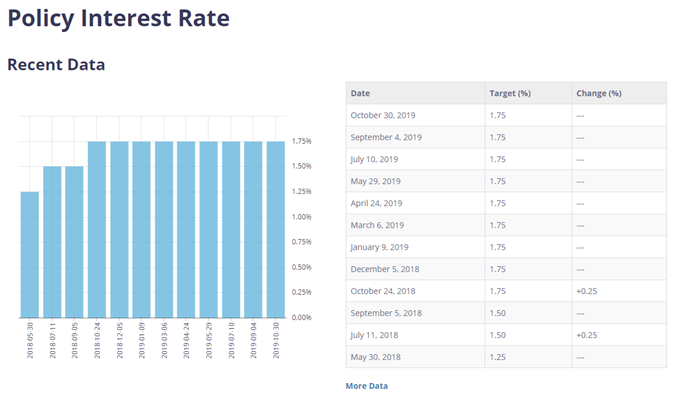The width and height of the screenshot is (679, 395).
Task: Click the chart bar for 2018-09-05
Action: click(x=74, y=242)
